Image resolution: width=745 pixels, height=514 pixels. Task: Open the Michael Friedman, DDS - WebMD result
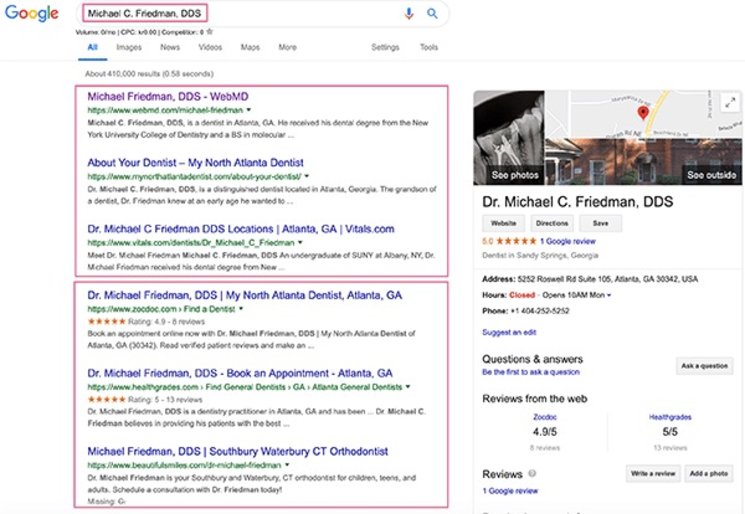click(168, 96)
